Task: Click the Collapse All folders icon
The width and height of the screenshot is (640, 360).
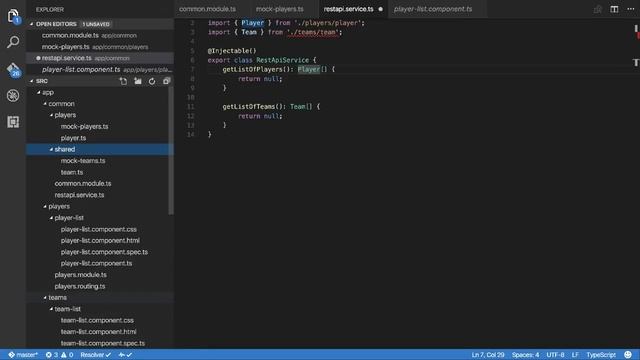Action: 166,81
